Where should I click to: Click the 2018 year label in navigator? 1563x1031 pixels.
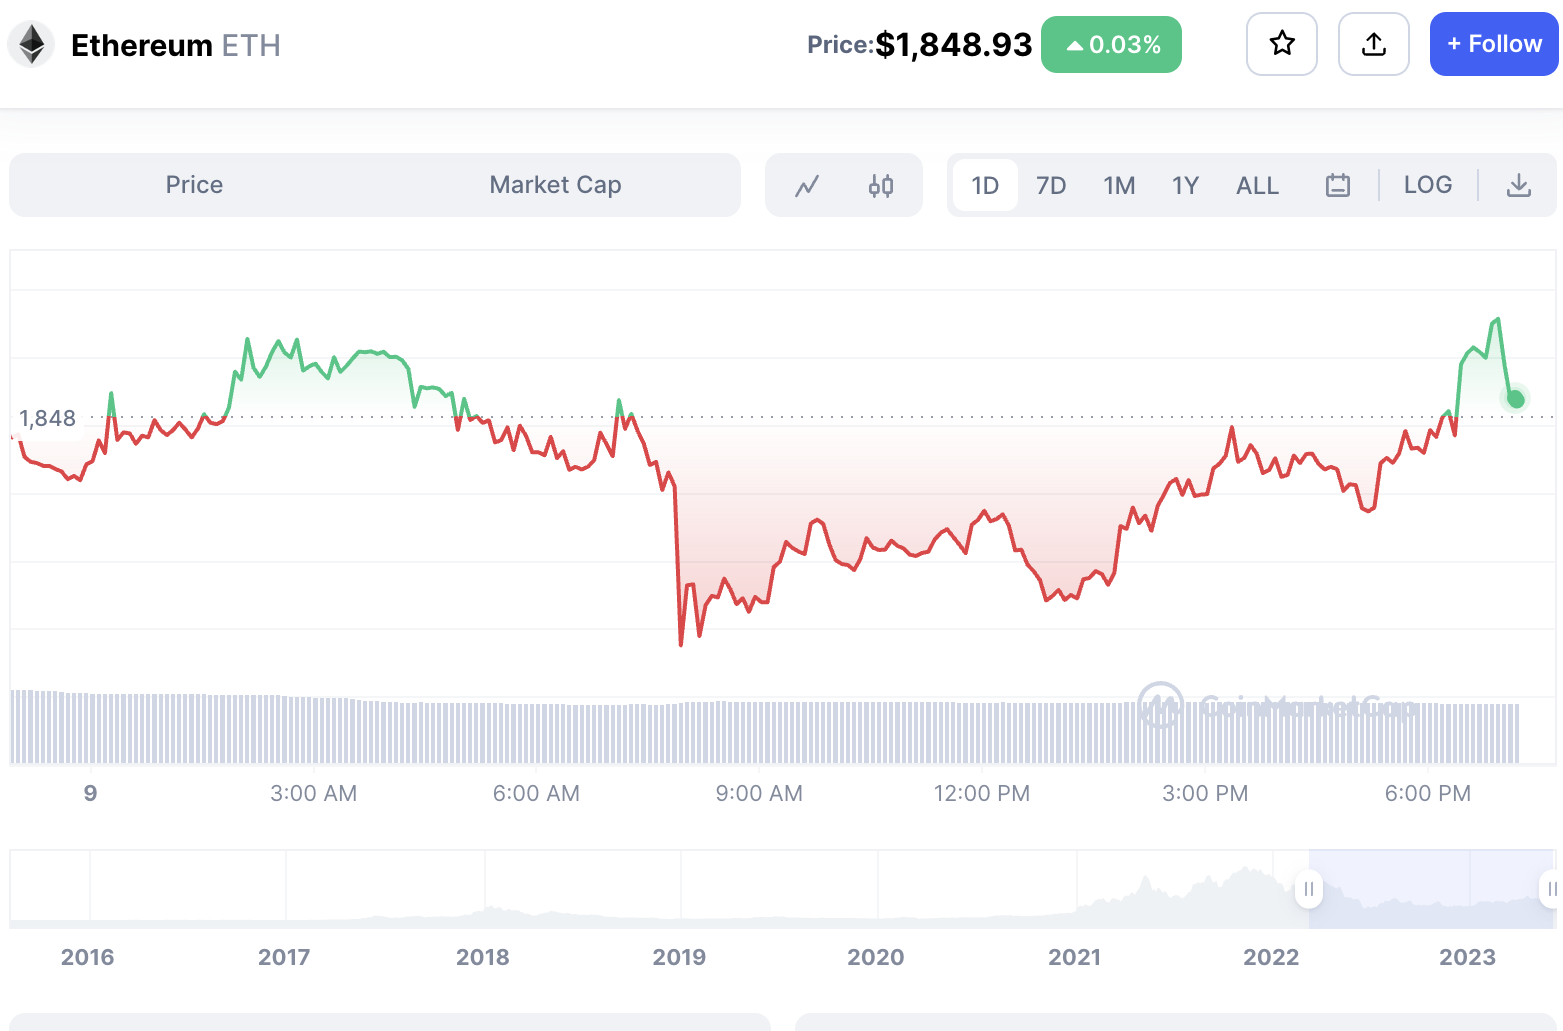point(482,957)
